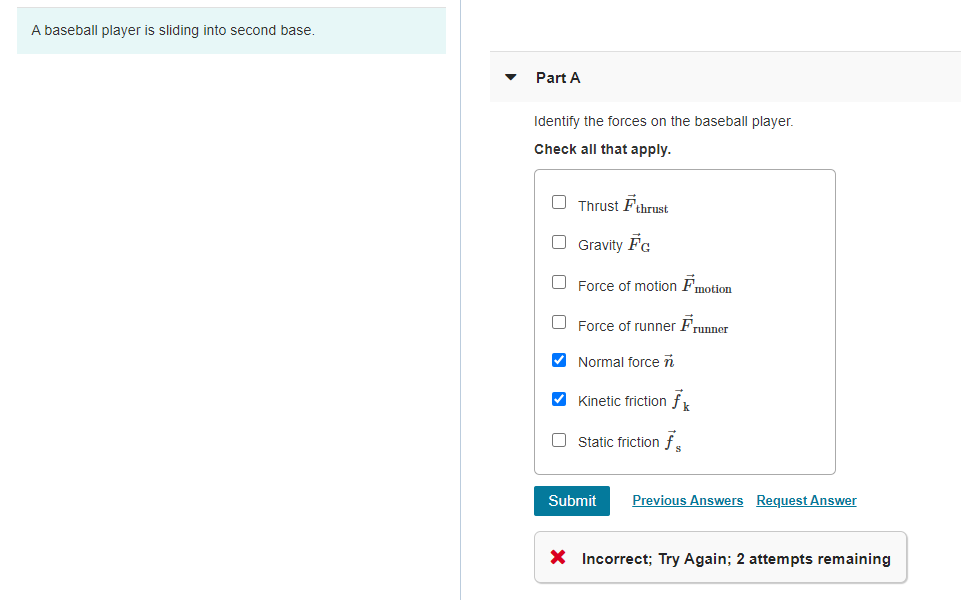The image size is (961, 600).
Task: Click the Static friction label text
Action: pyautogui.click(x=619, y=442)
